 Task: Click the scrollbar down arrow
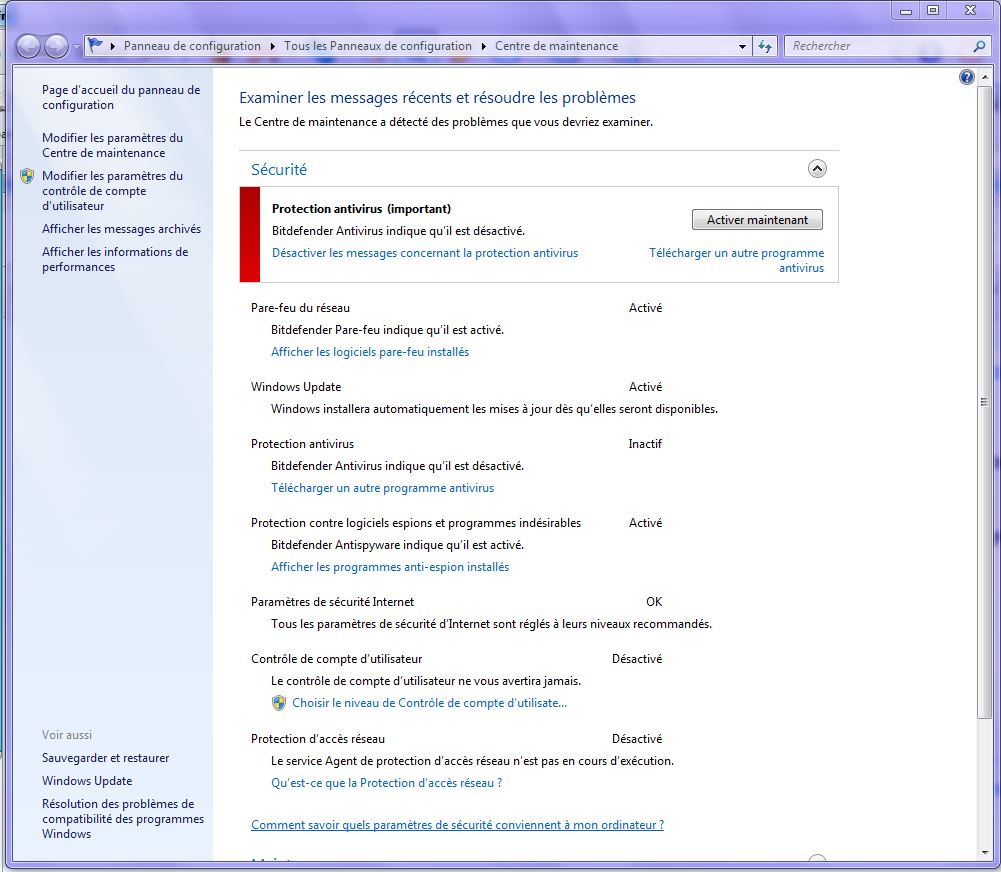click(x=984, y=853)
